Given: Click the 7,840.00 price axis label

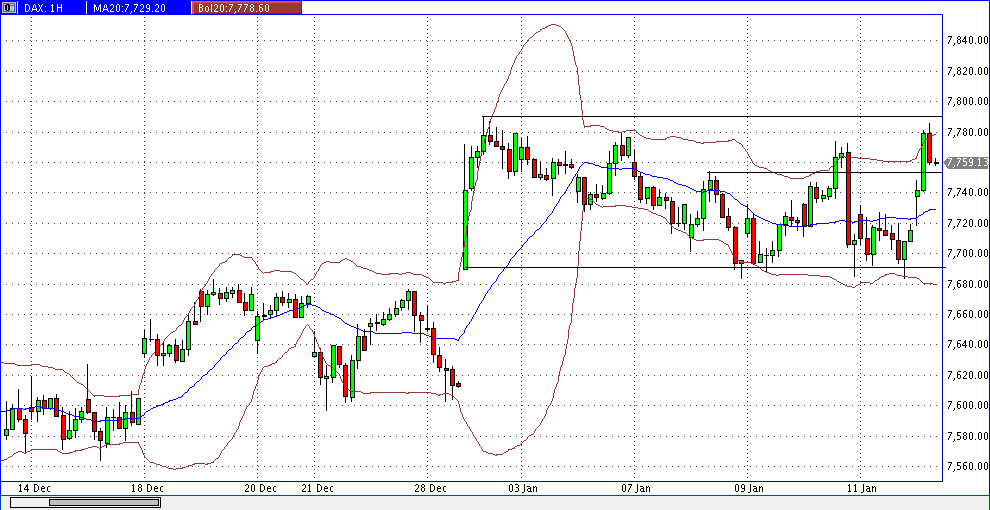Looking at the screenshot, I should point(966,40).
